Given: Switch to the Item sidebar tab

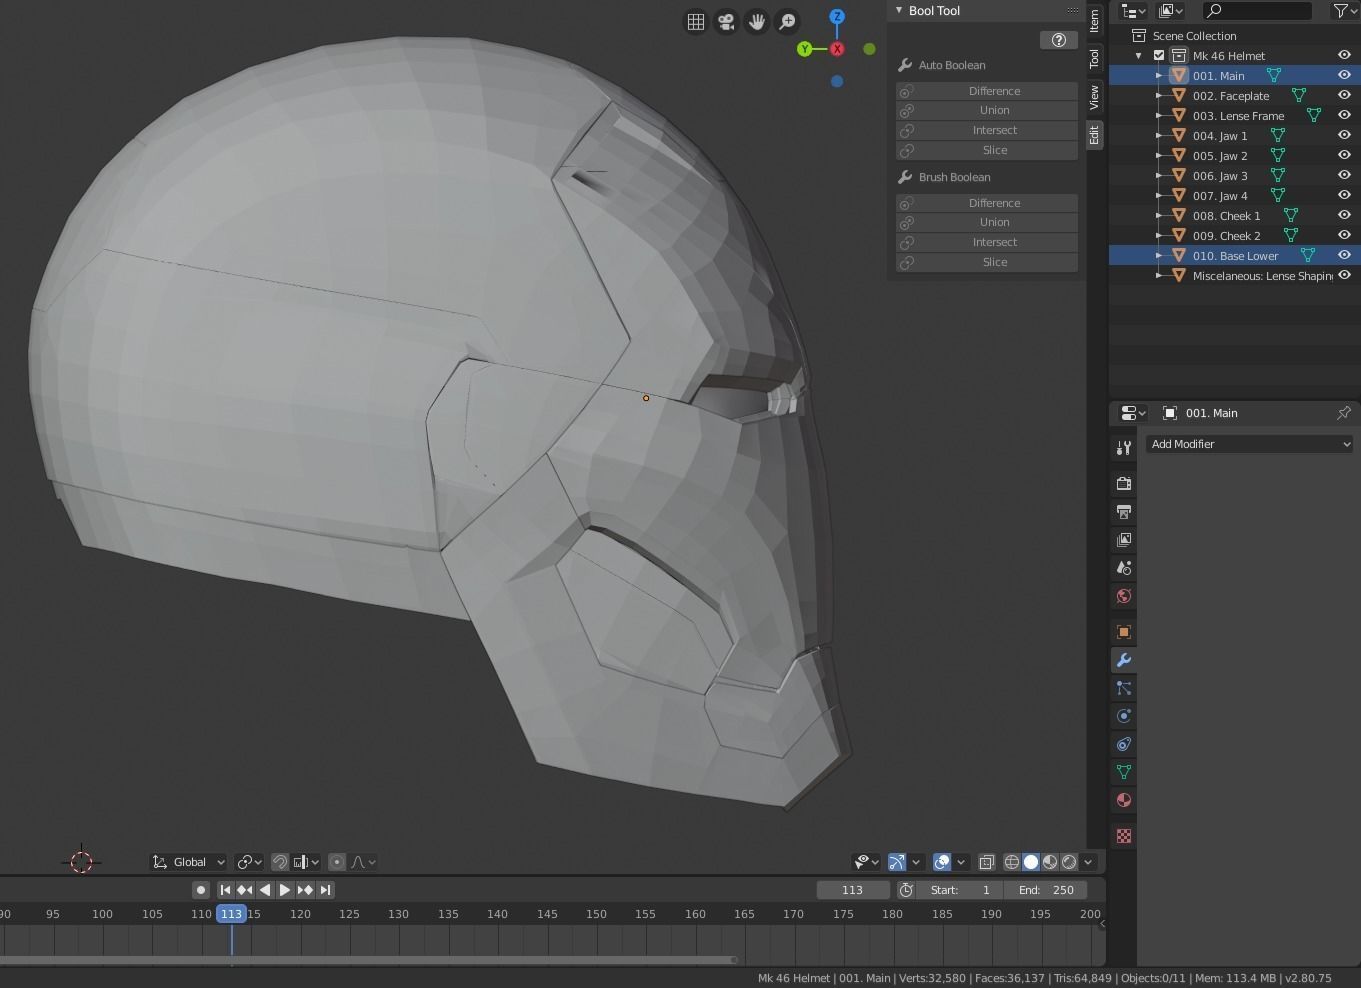Looking at the screenshot, I should (1094, 19).
